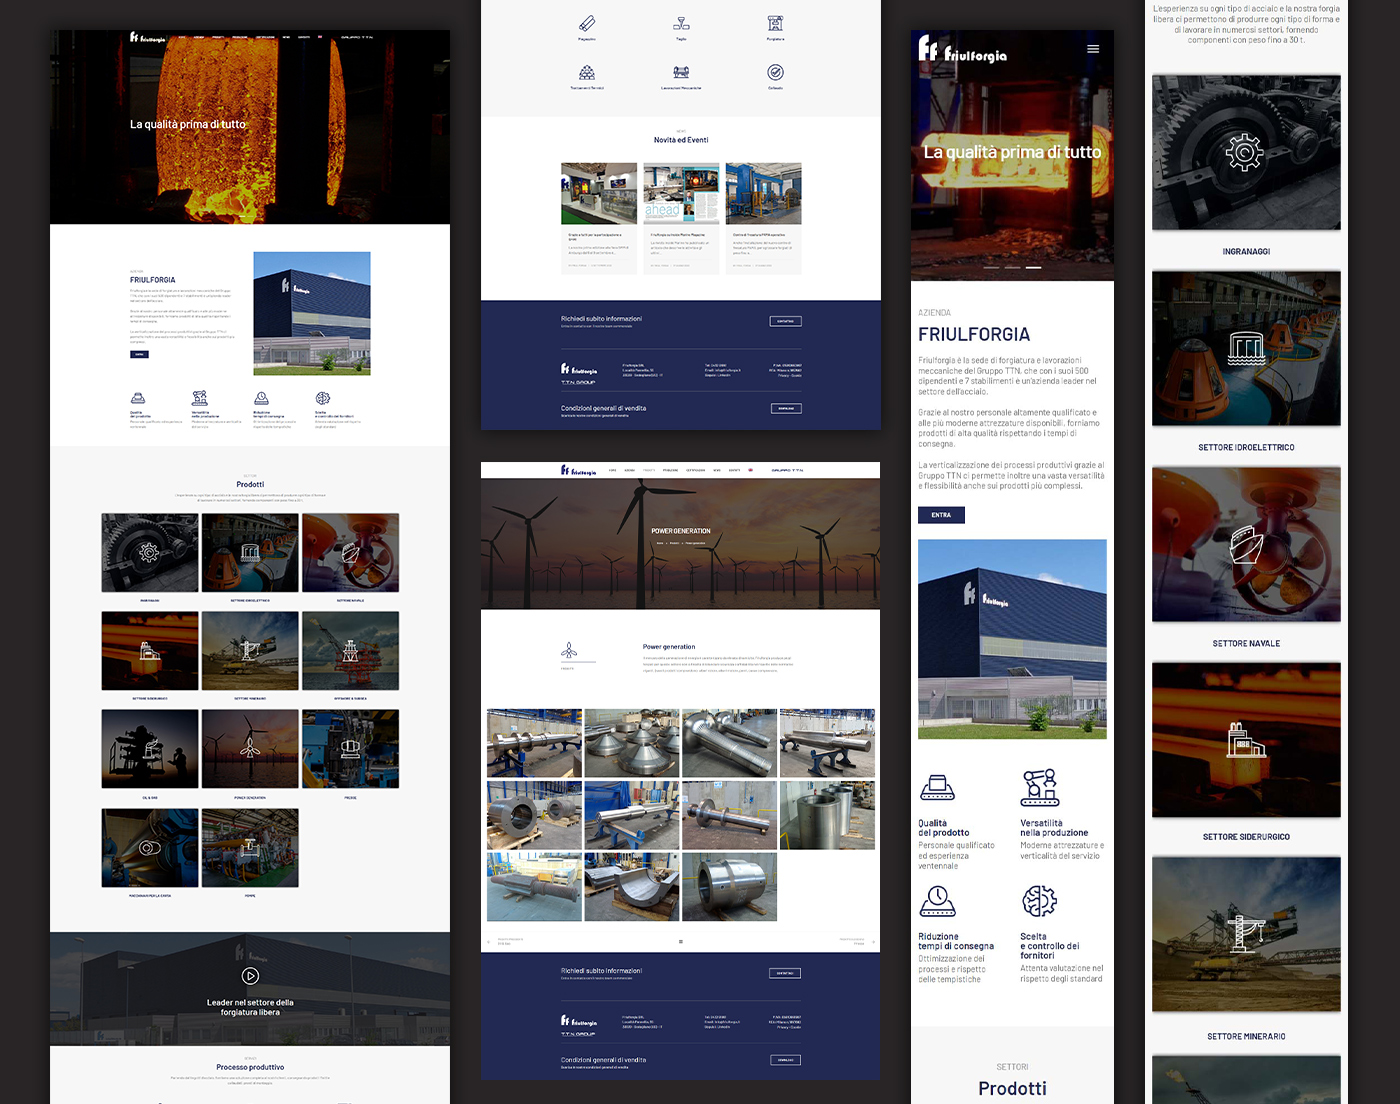Click the mobile 'Riduzione tempi di consegna' clock icon

click(937, 901)
